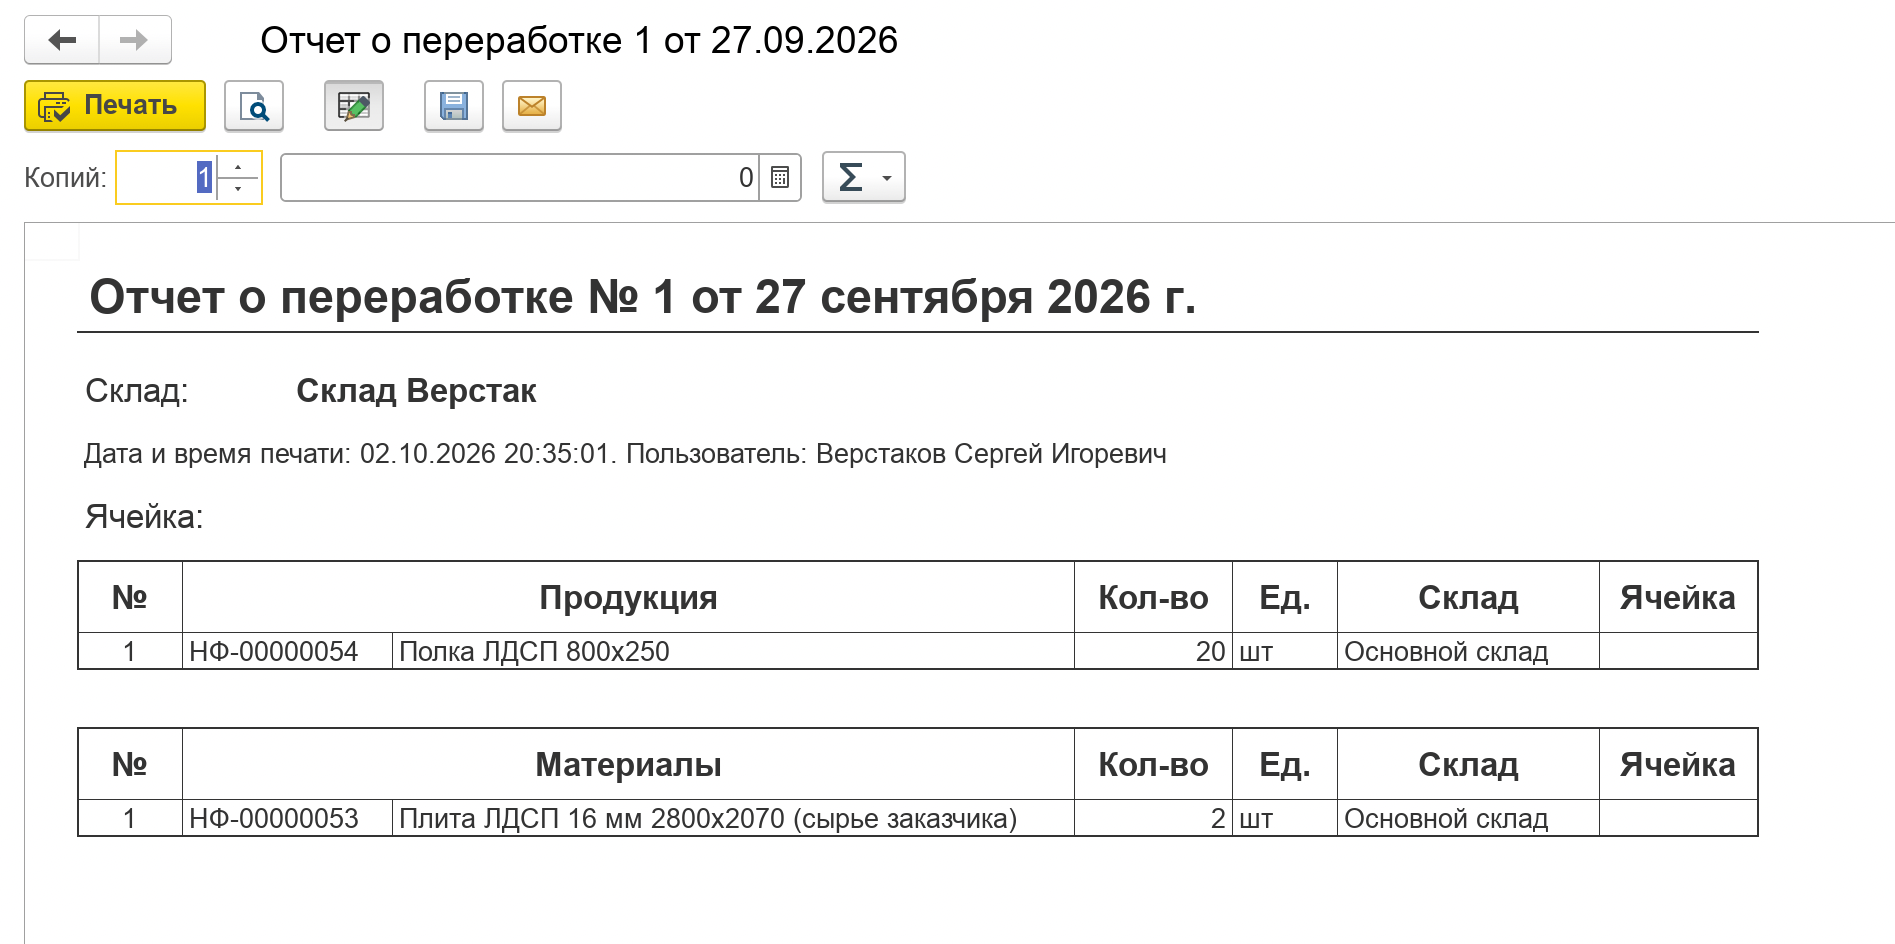
Task: Click quantity cell 20
Action: (1153, 652)
